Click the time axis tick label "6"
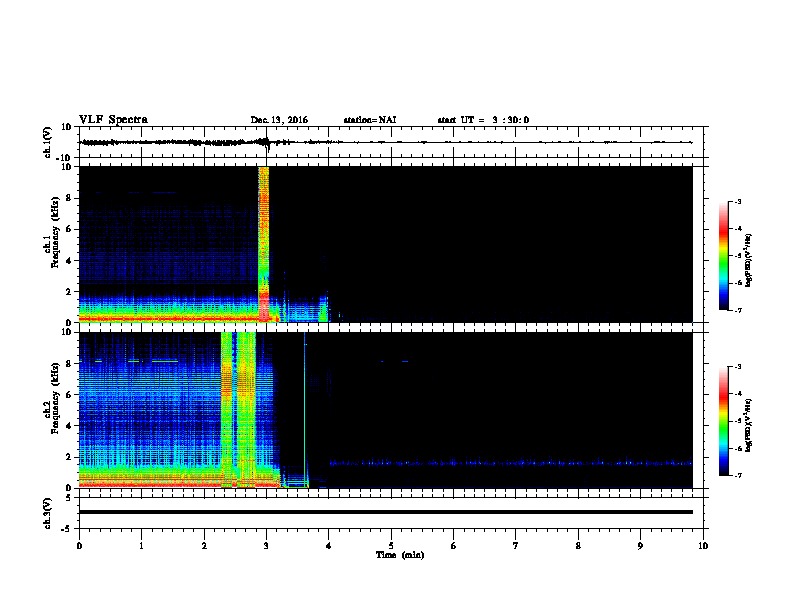The width and height of the screenshot is (792, 612). 454,546
